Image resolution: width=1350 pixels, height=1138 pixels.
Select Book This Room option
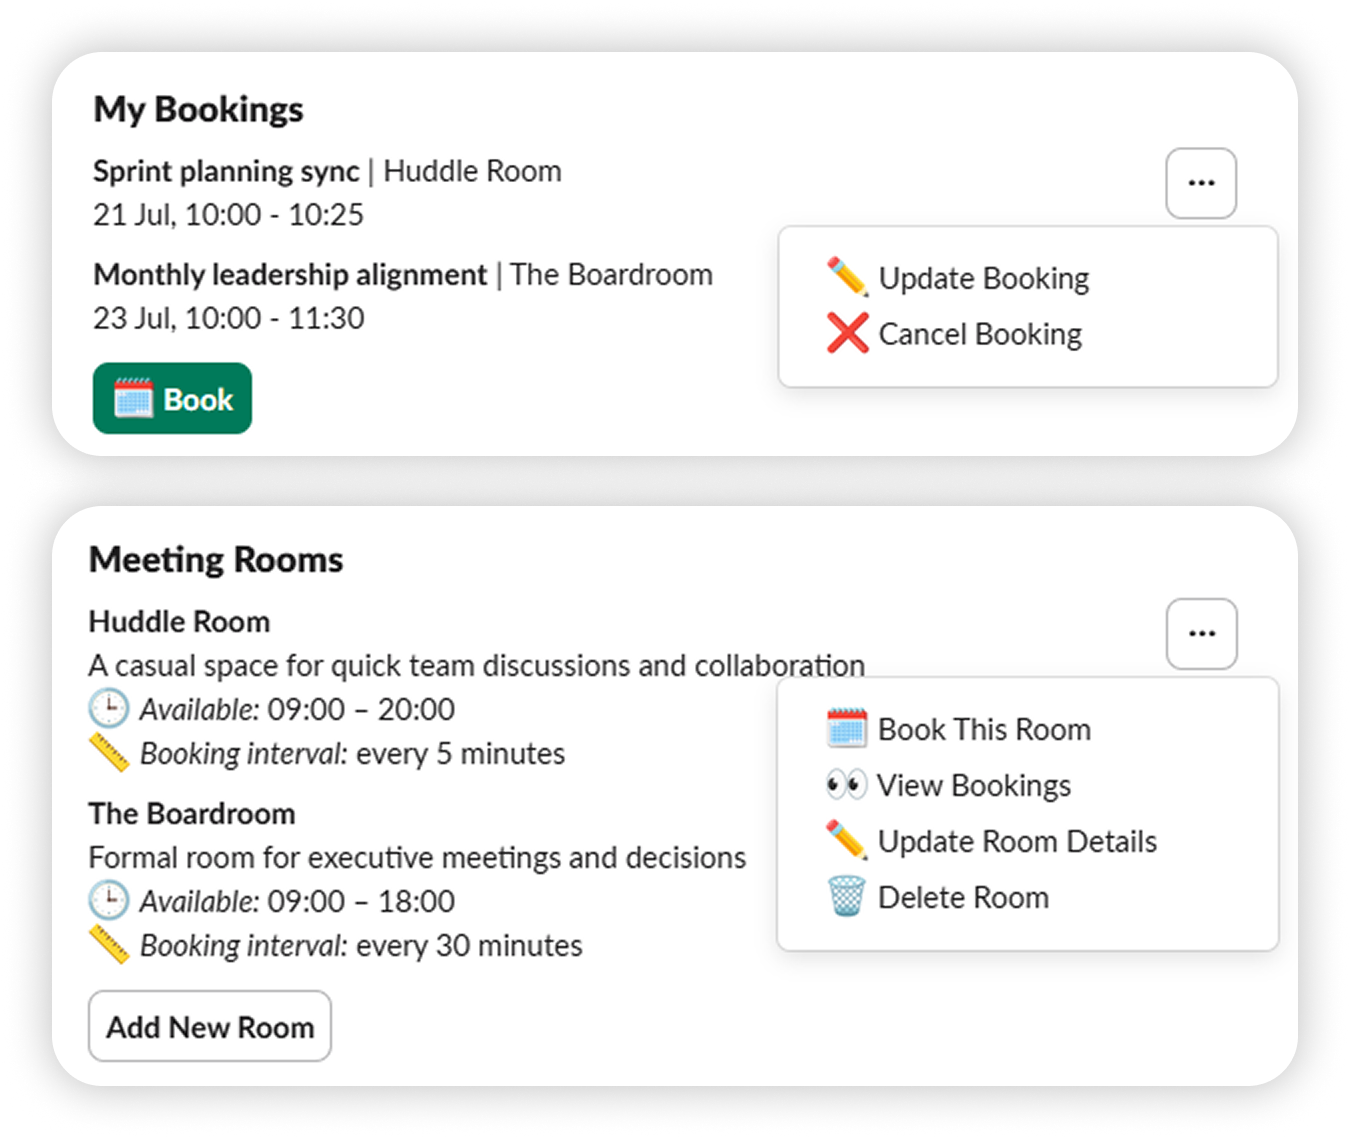984,730
